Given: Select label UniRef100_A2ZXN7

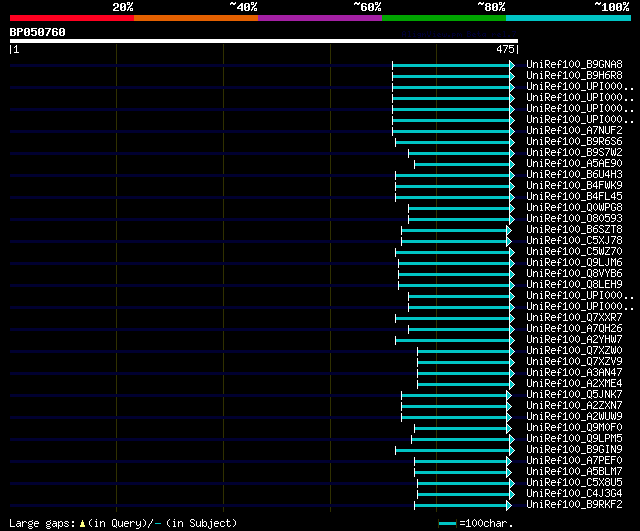Looking at the screenshot, I should point(574,406).
